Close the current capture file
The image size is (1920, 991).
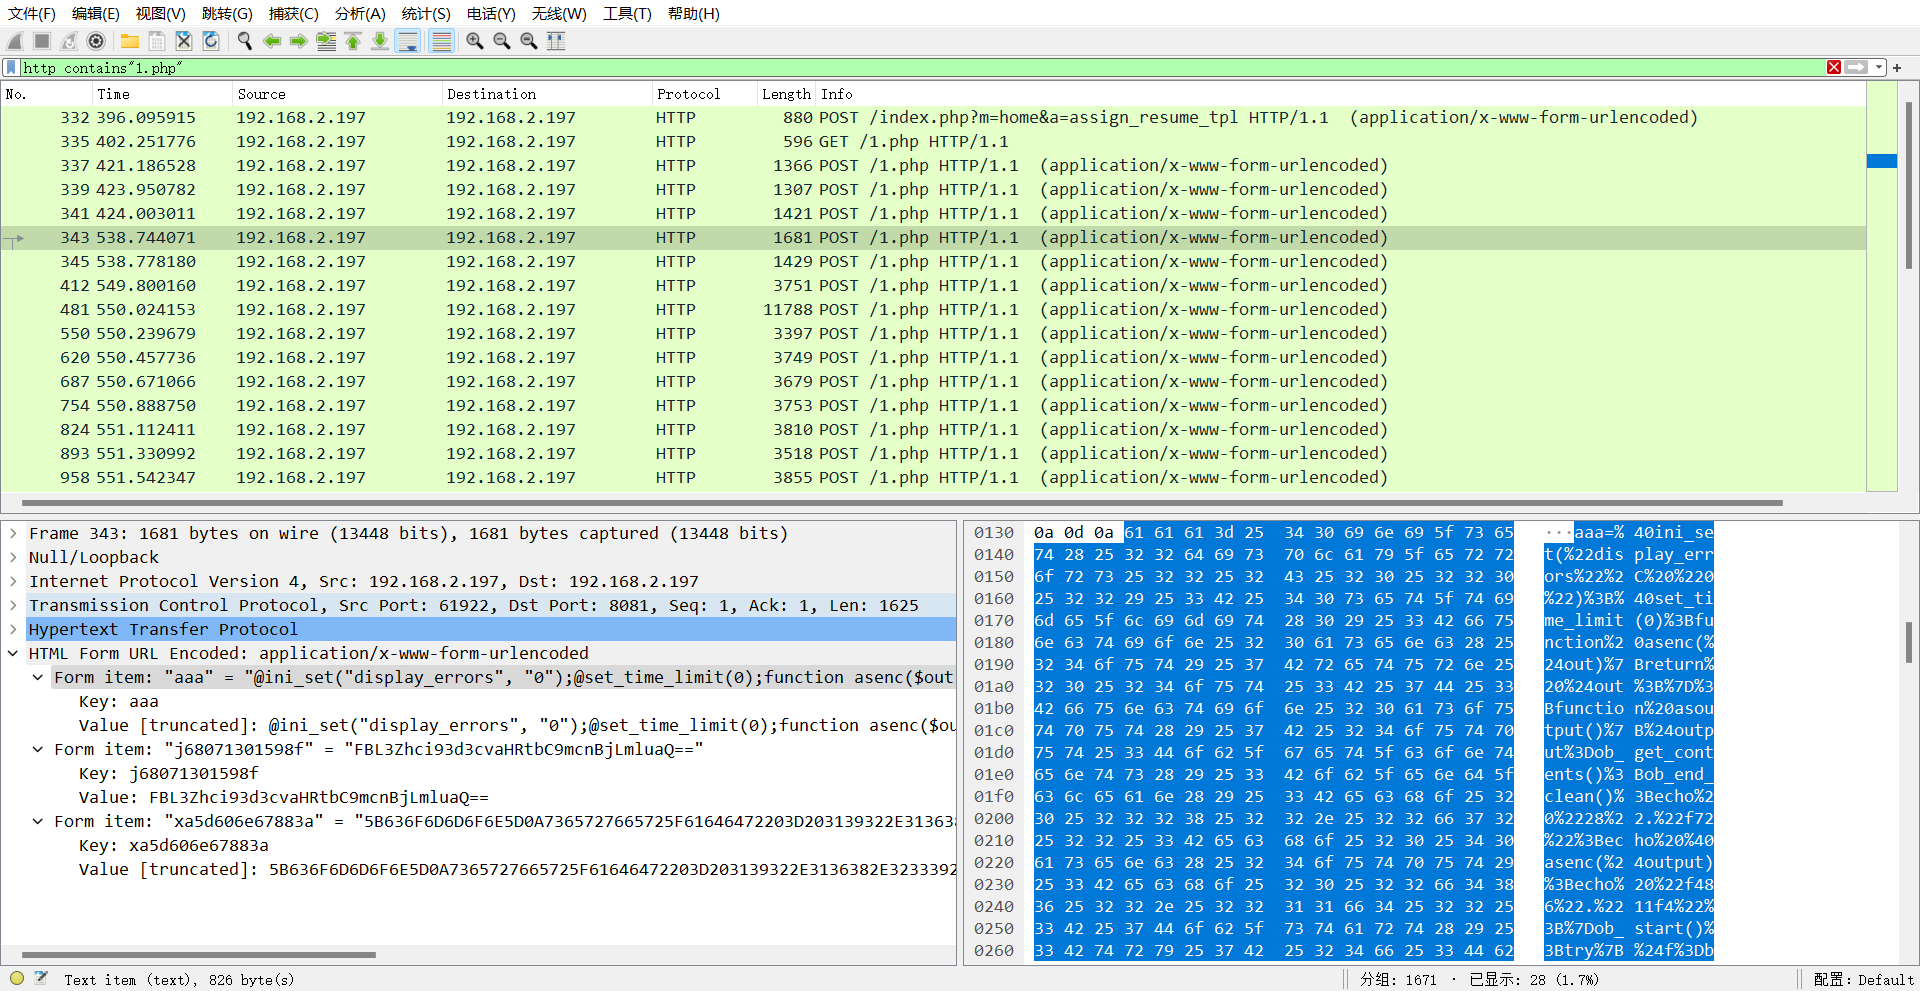[184, 41]
